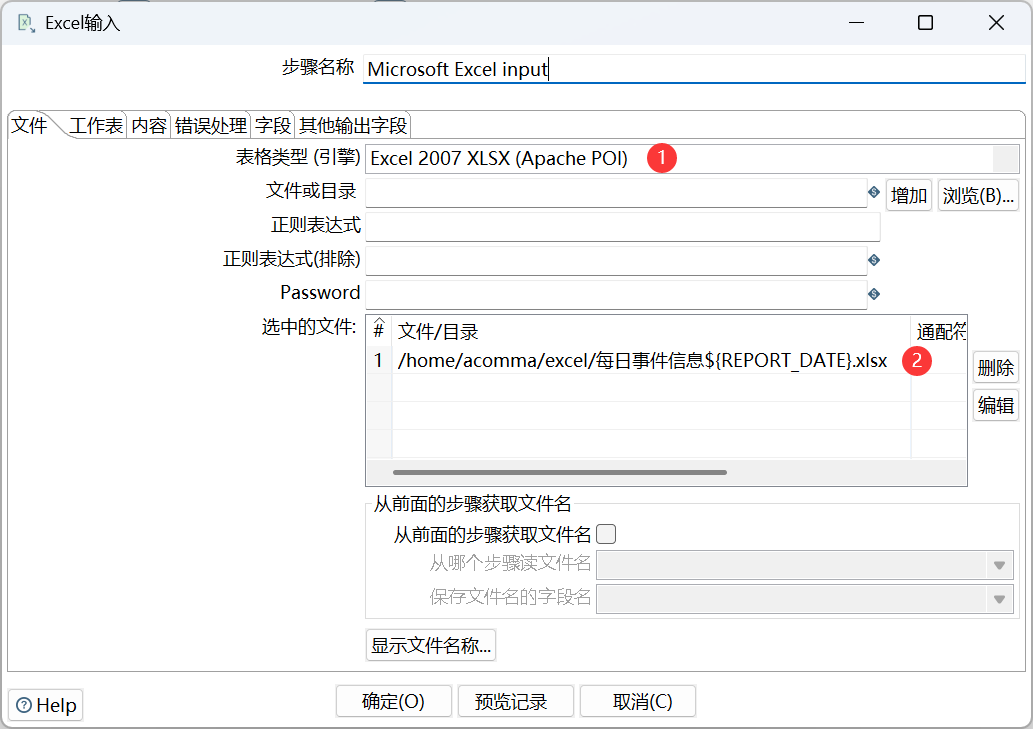Focus the Password input field
The height and width of the screenshot is (729, 1033).
[616, 294]
